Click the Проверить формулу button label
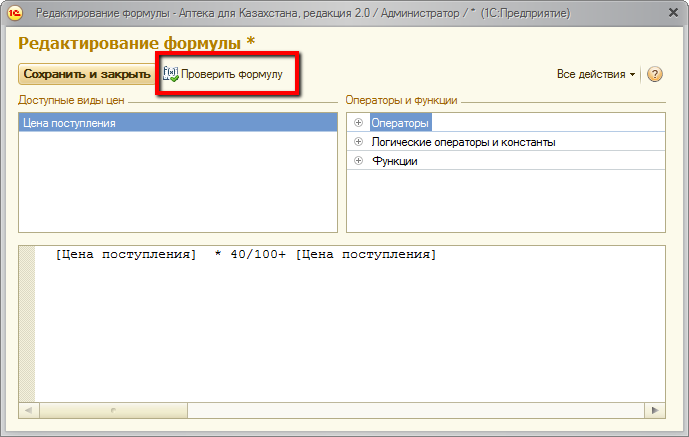Viewport: 689px width, 437px height. point(232,74)
